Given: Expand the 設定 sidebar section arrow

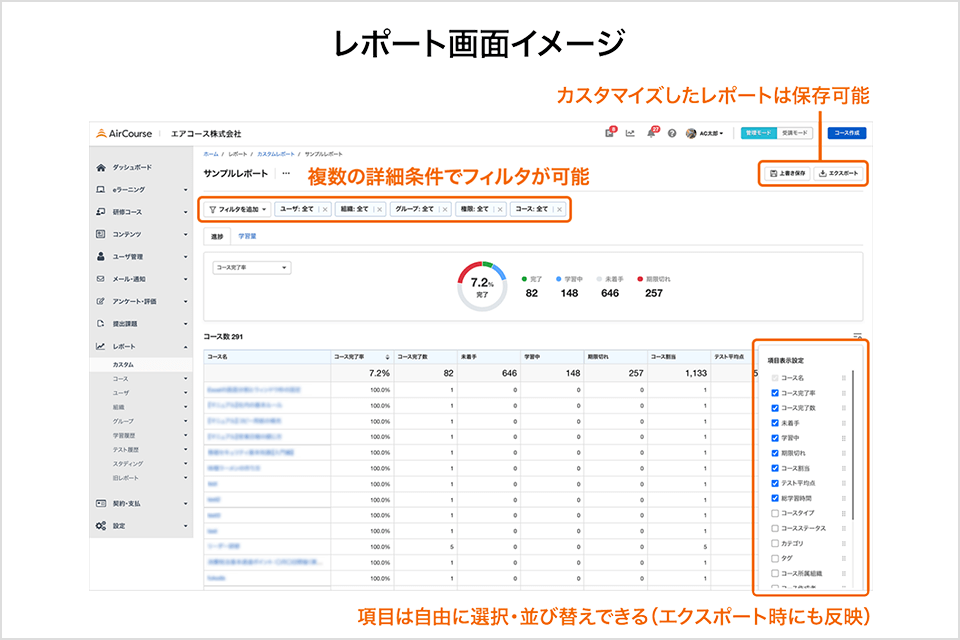Looking at the screenshot, I should click(x=186, y=526).
